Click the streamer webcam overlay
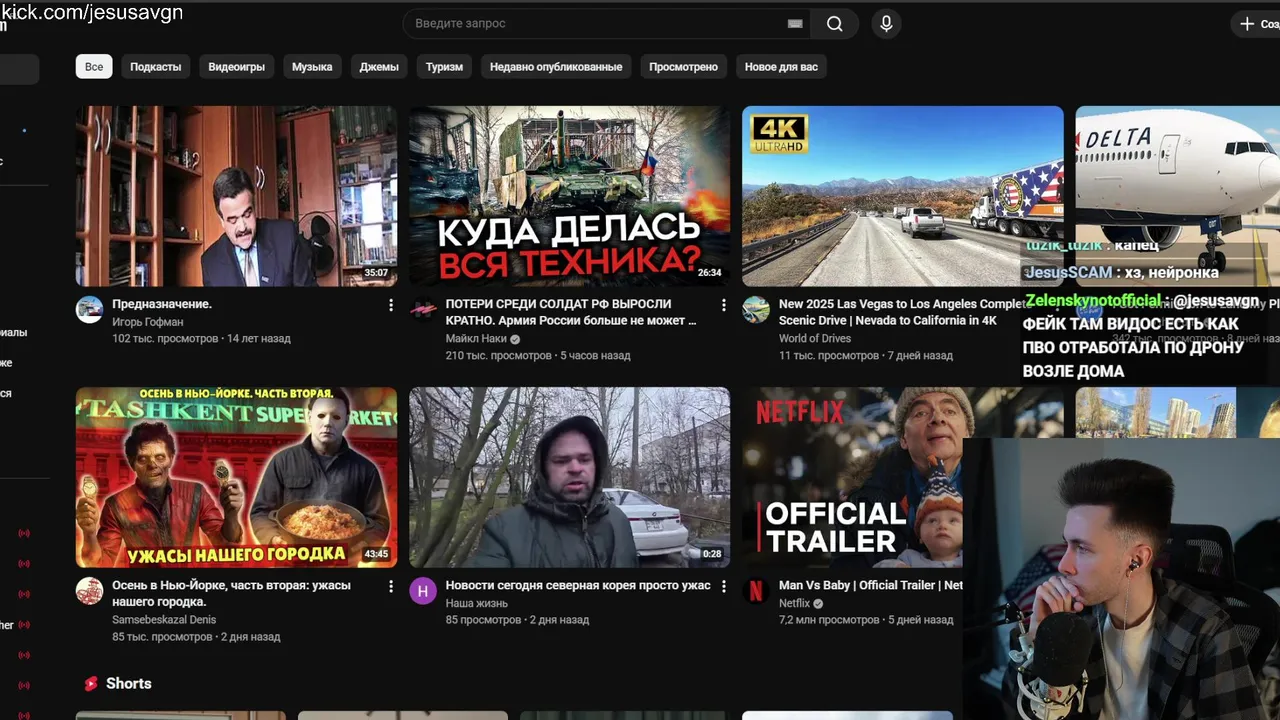 pyautogui.click(x=1121, y=579)
